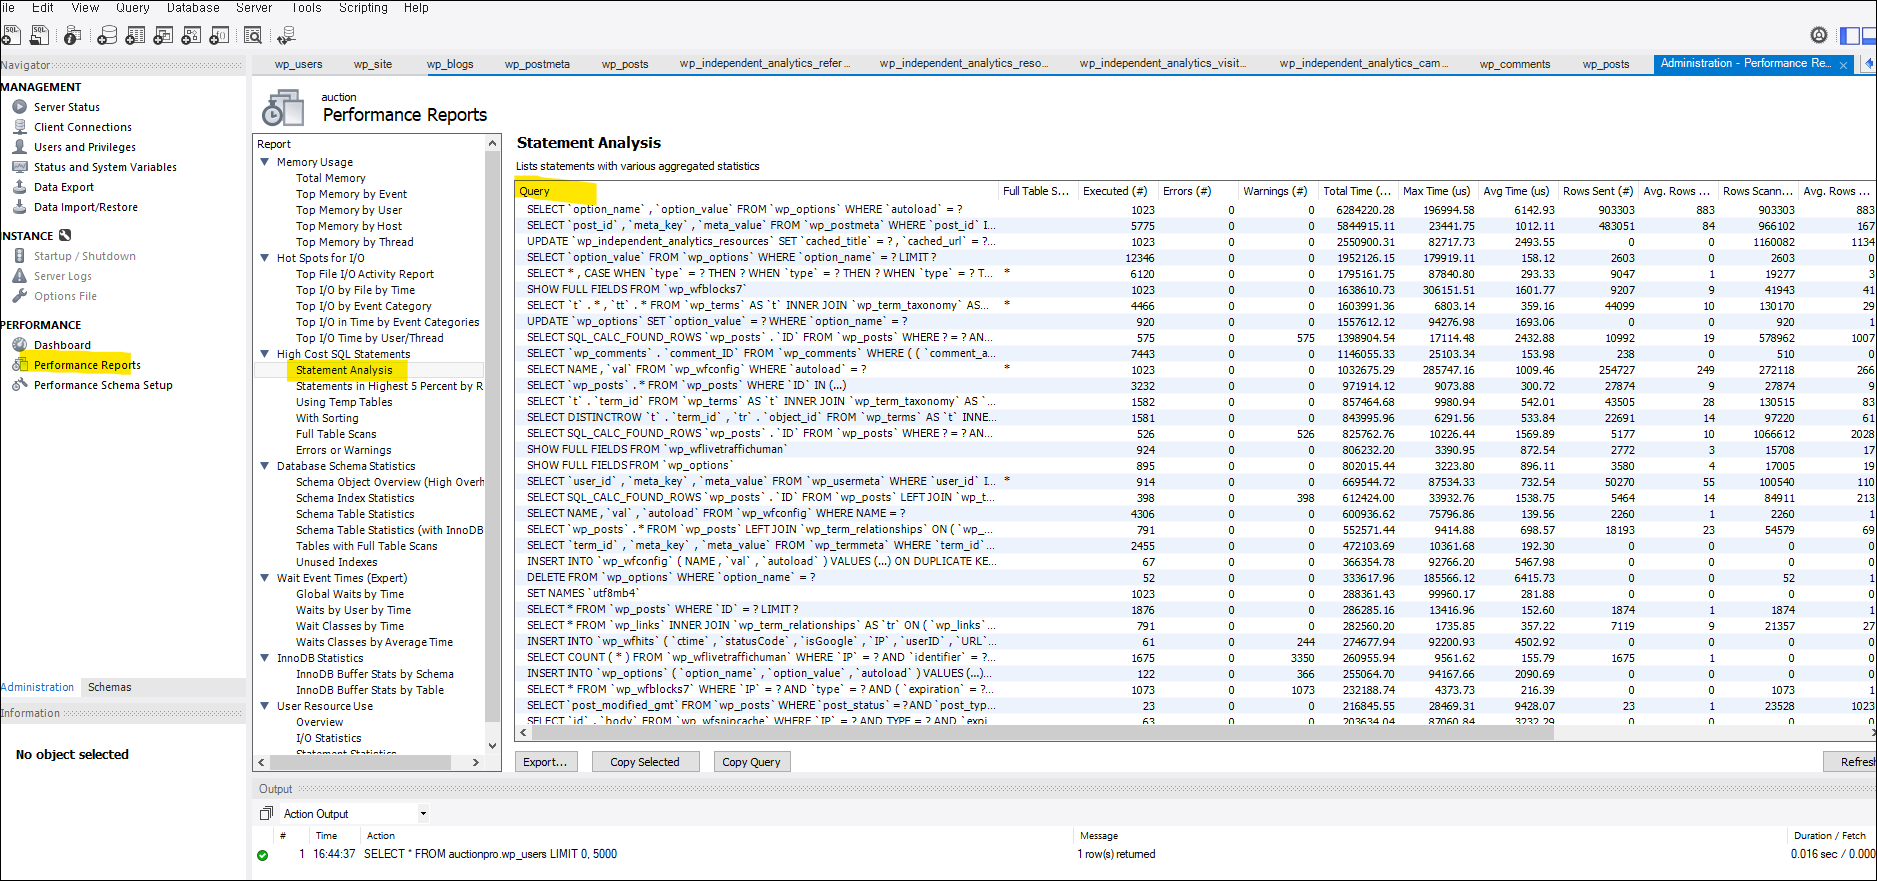The height and width of the screenshot is (881, 1877).
Task: Select the Full Table Scans report
Action: pyautogui.click(x=336, y=434)
